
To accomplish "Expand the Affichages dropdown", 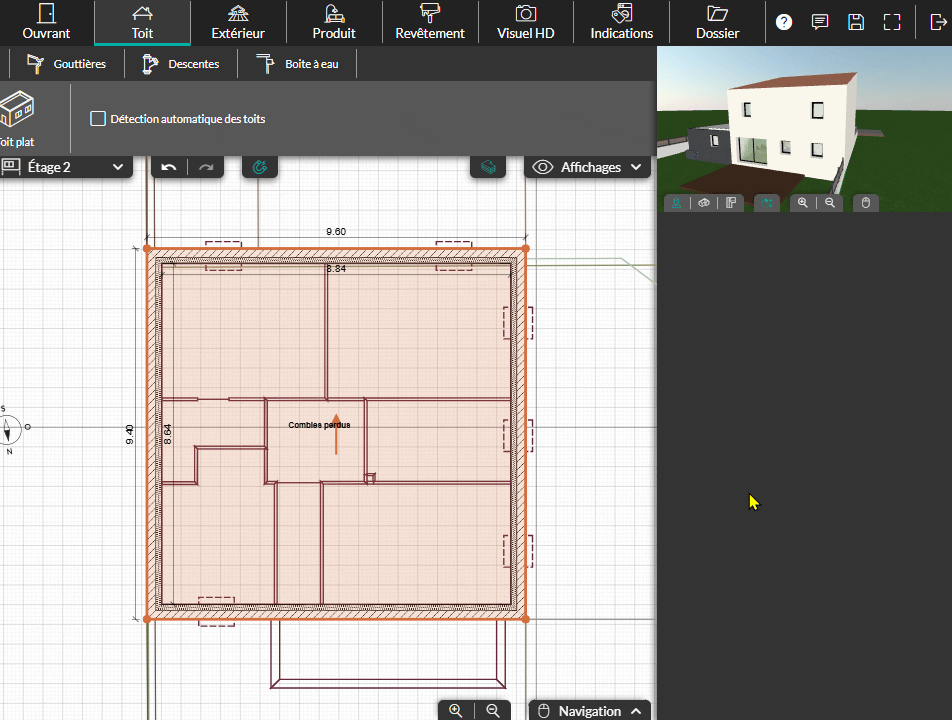I will tap(587, 167).
